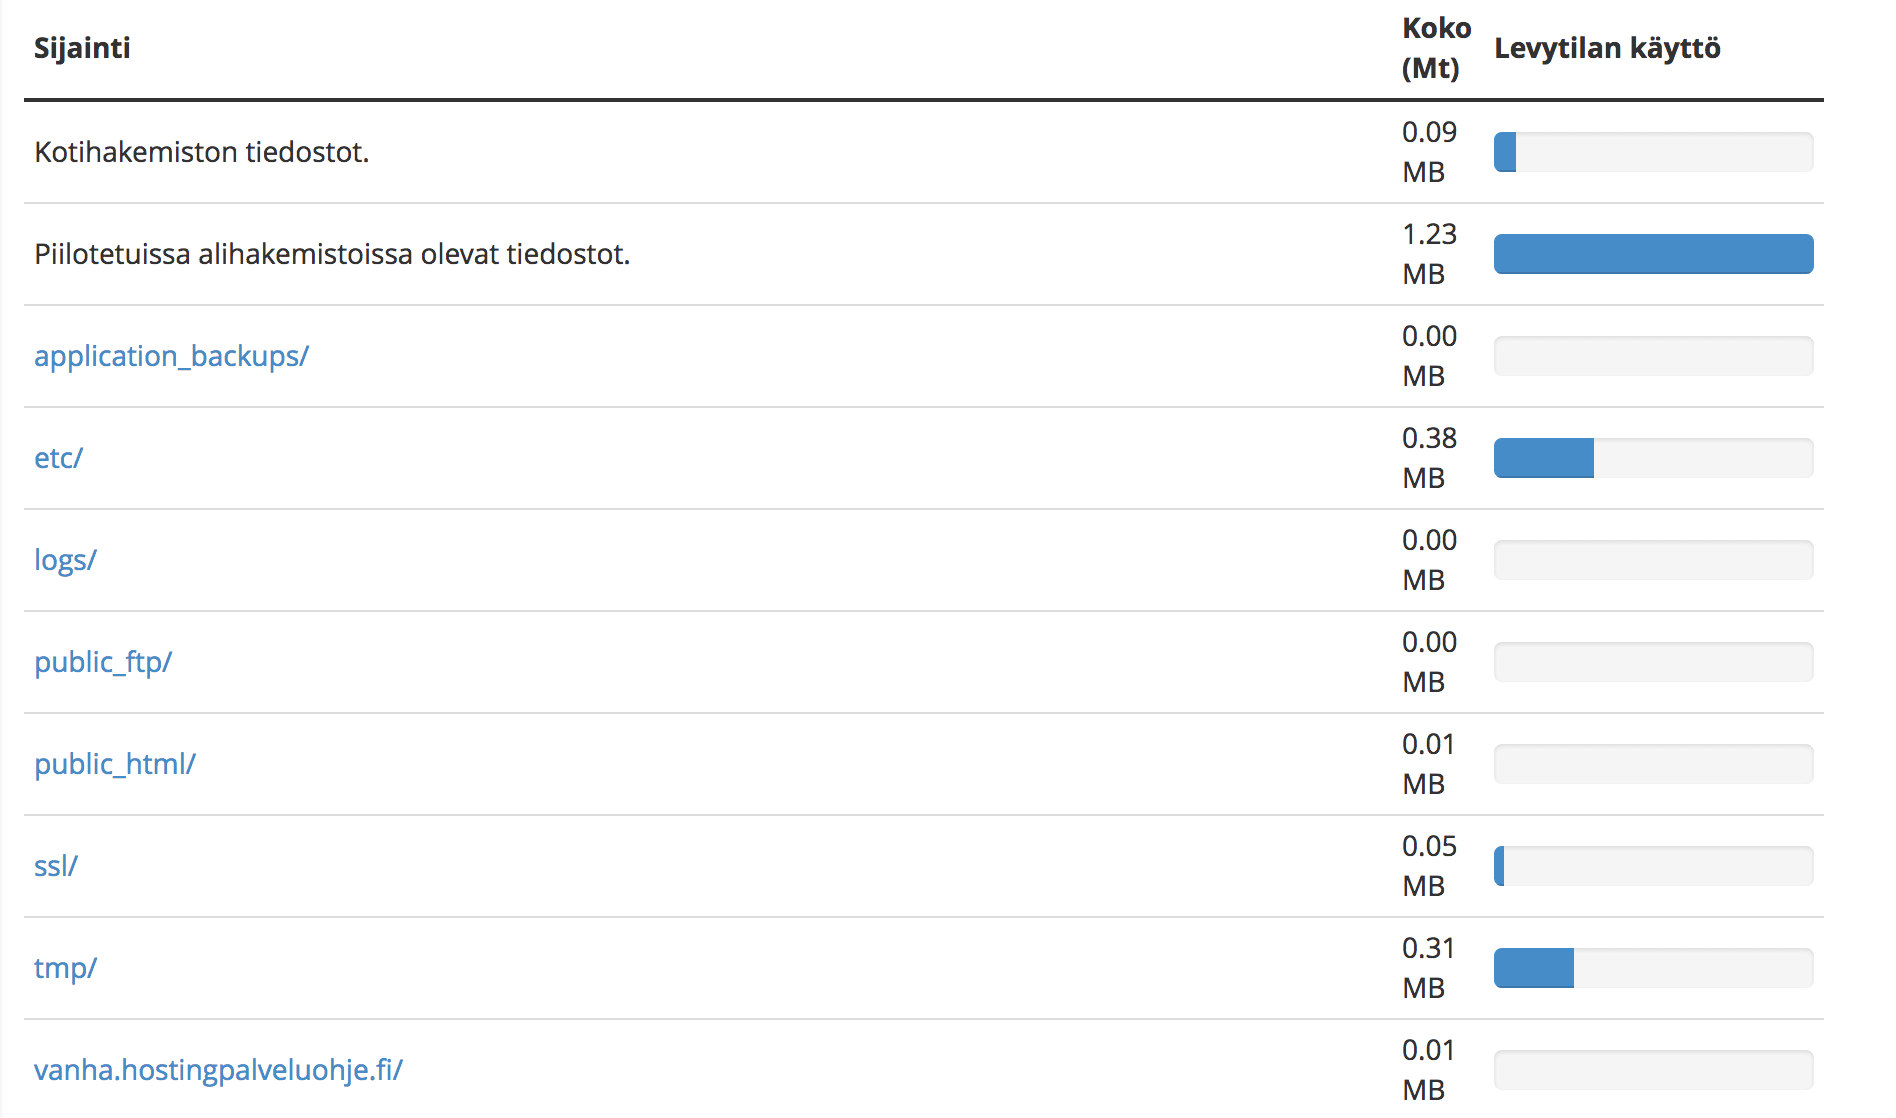Click the 1.23 MB size value

[x=1429, y=254]
